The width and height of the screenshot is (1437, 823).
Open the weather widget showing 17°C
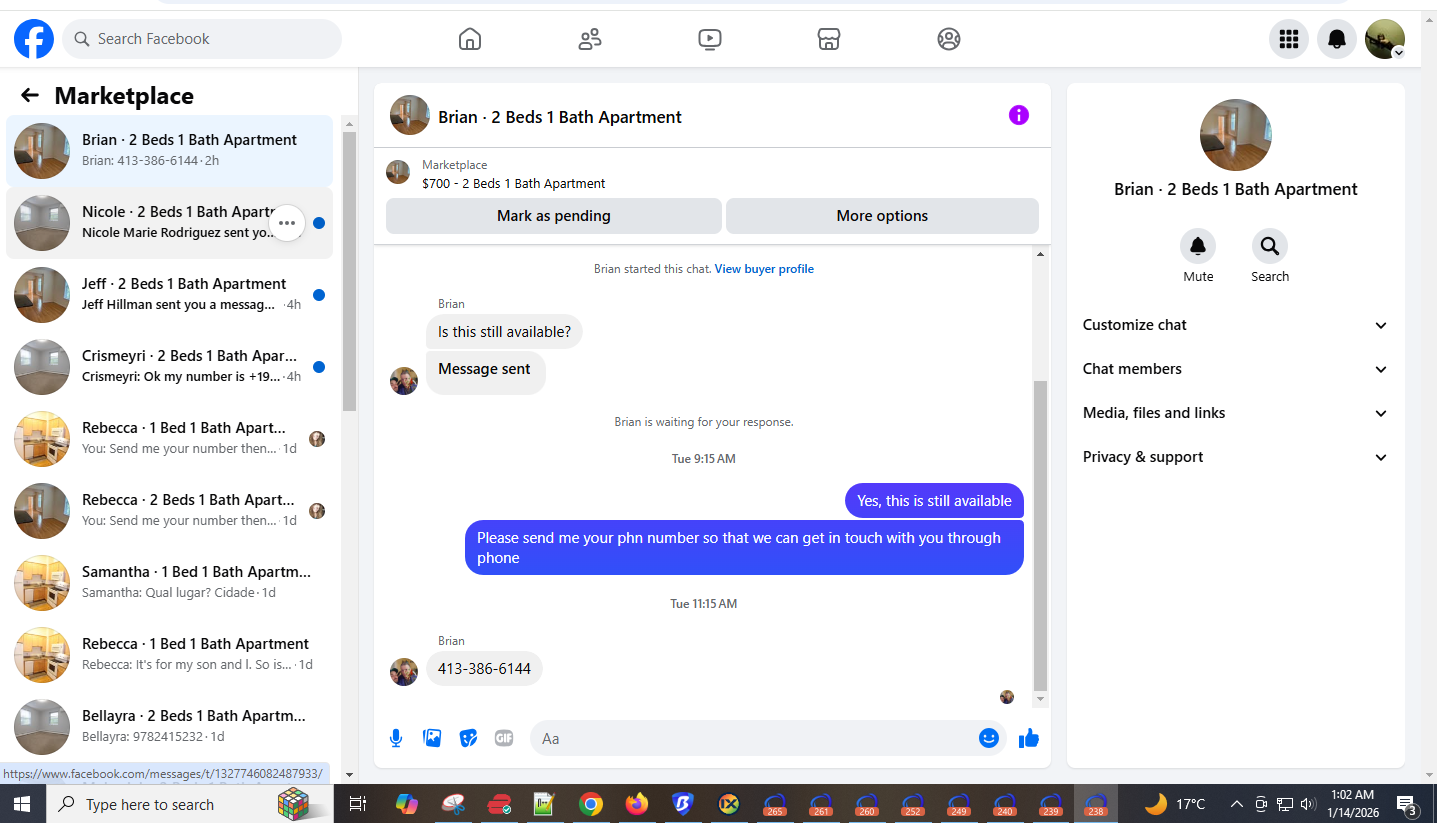point(1176,804)
